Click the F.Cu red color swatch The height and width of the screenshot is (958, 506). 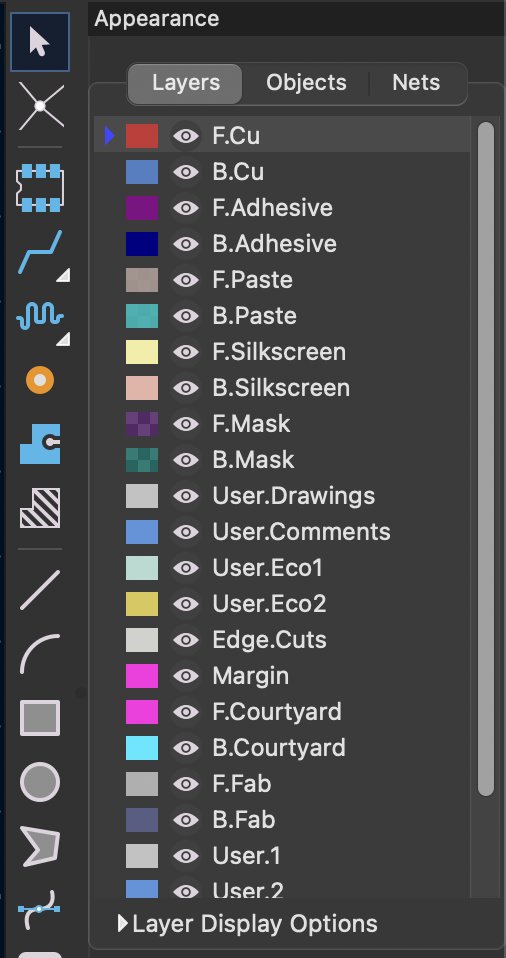142,136
